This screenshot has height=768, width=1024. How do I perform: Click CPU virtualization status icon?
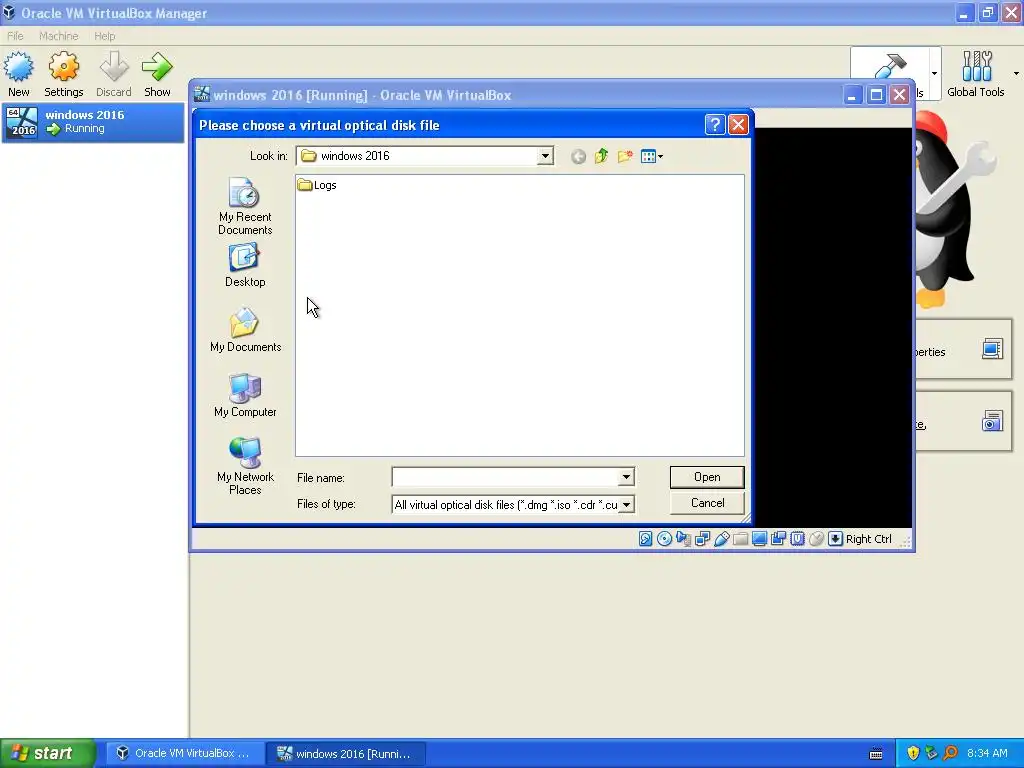click(x=797, y=539)
